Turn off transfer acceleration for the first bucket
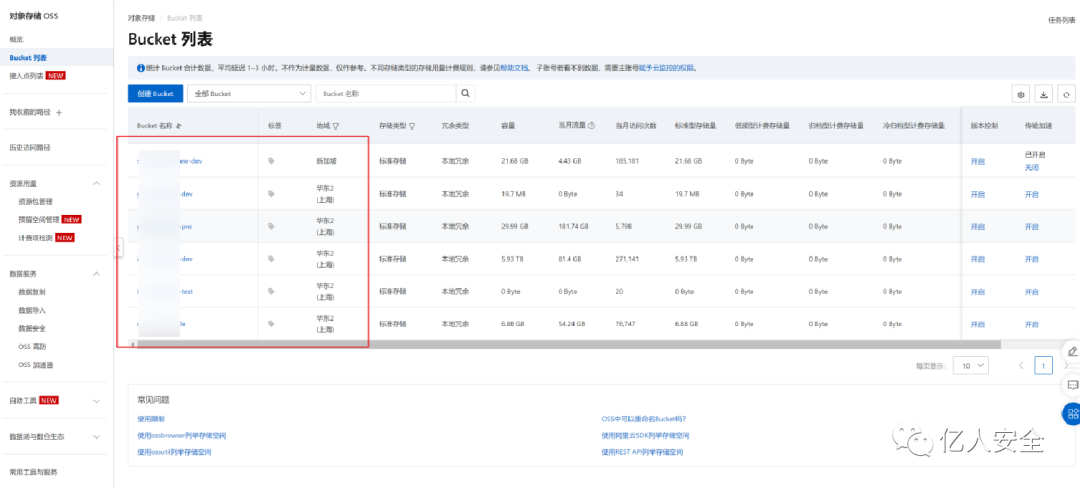Image resolution: width=1080 pixels, height=488 pixels. (x=1031, y=167)
